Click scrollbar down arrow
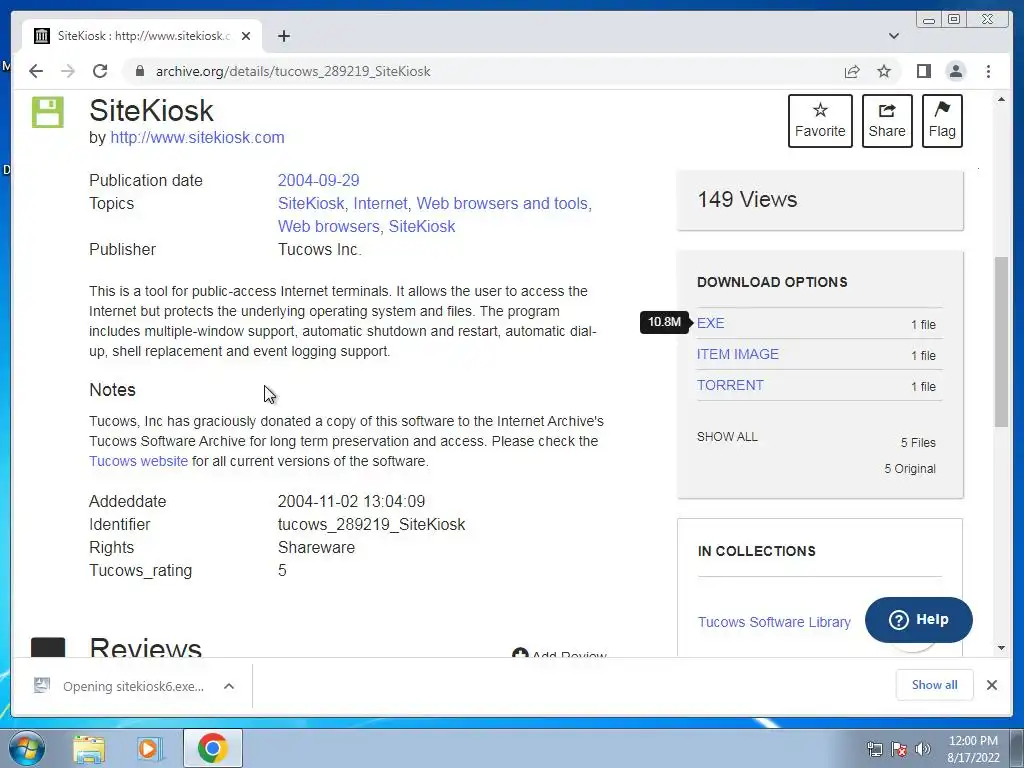 point(1001,648)
